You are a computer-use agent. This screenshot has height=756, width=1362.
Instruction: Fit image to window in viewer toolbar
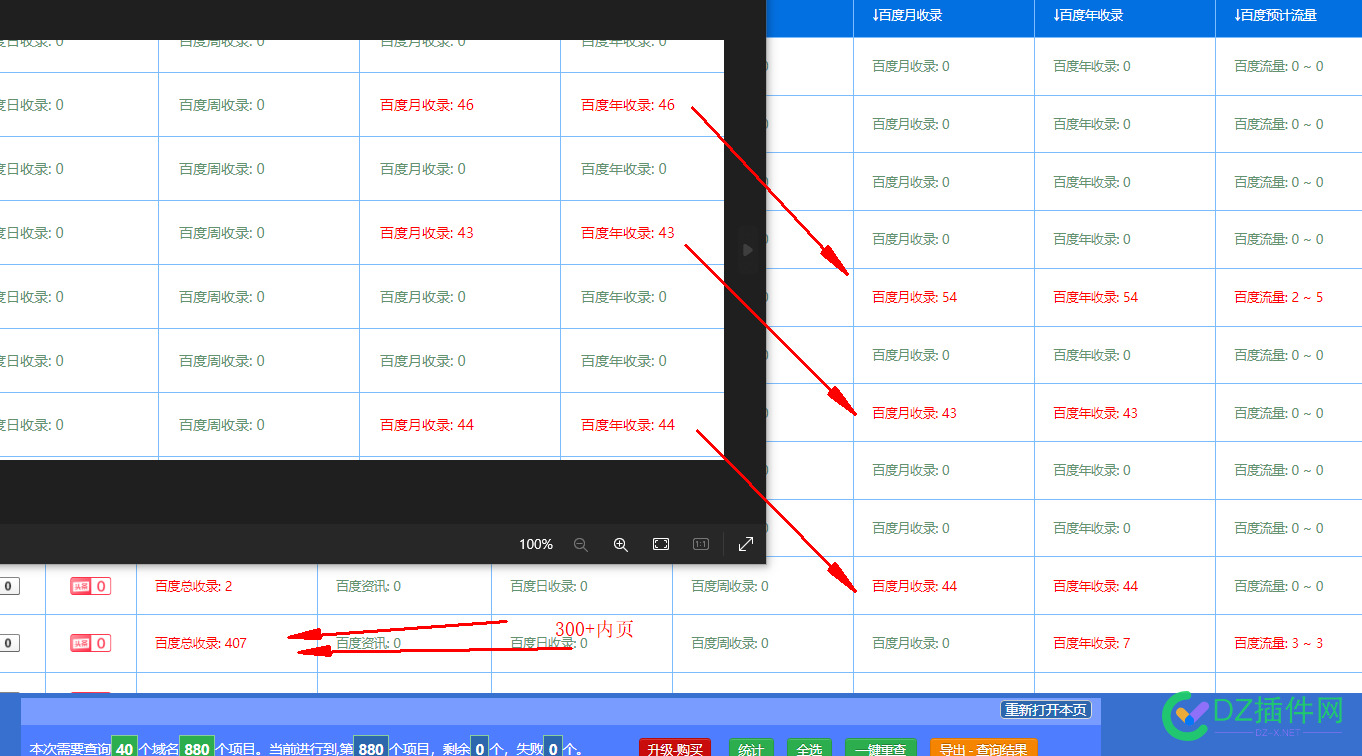point(661,544)
